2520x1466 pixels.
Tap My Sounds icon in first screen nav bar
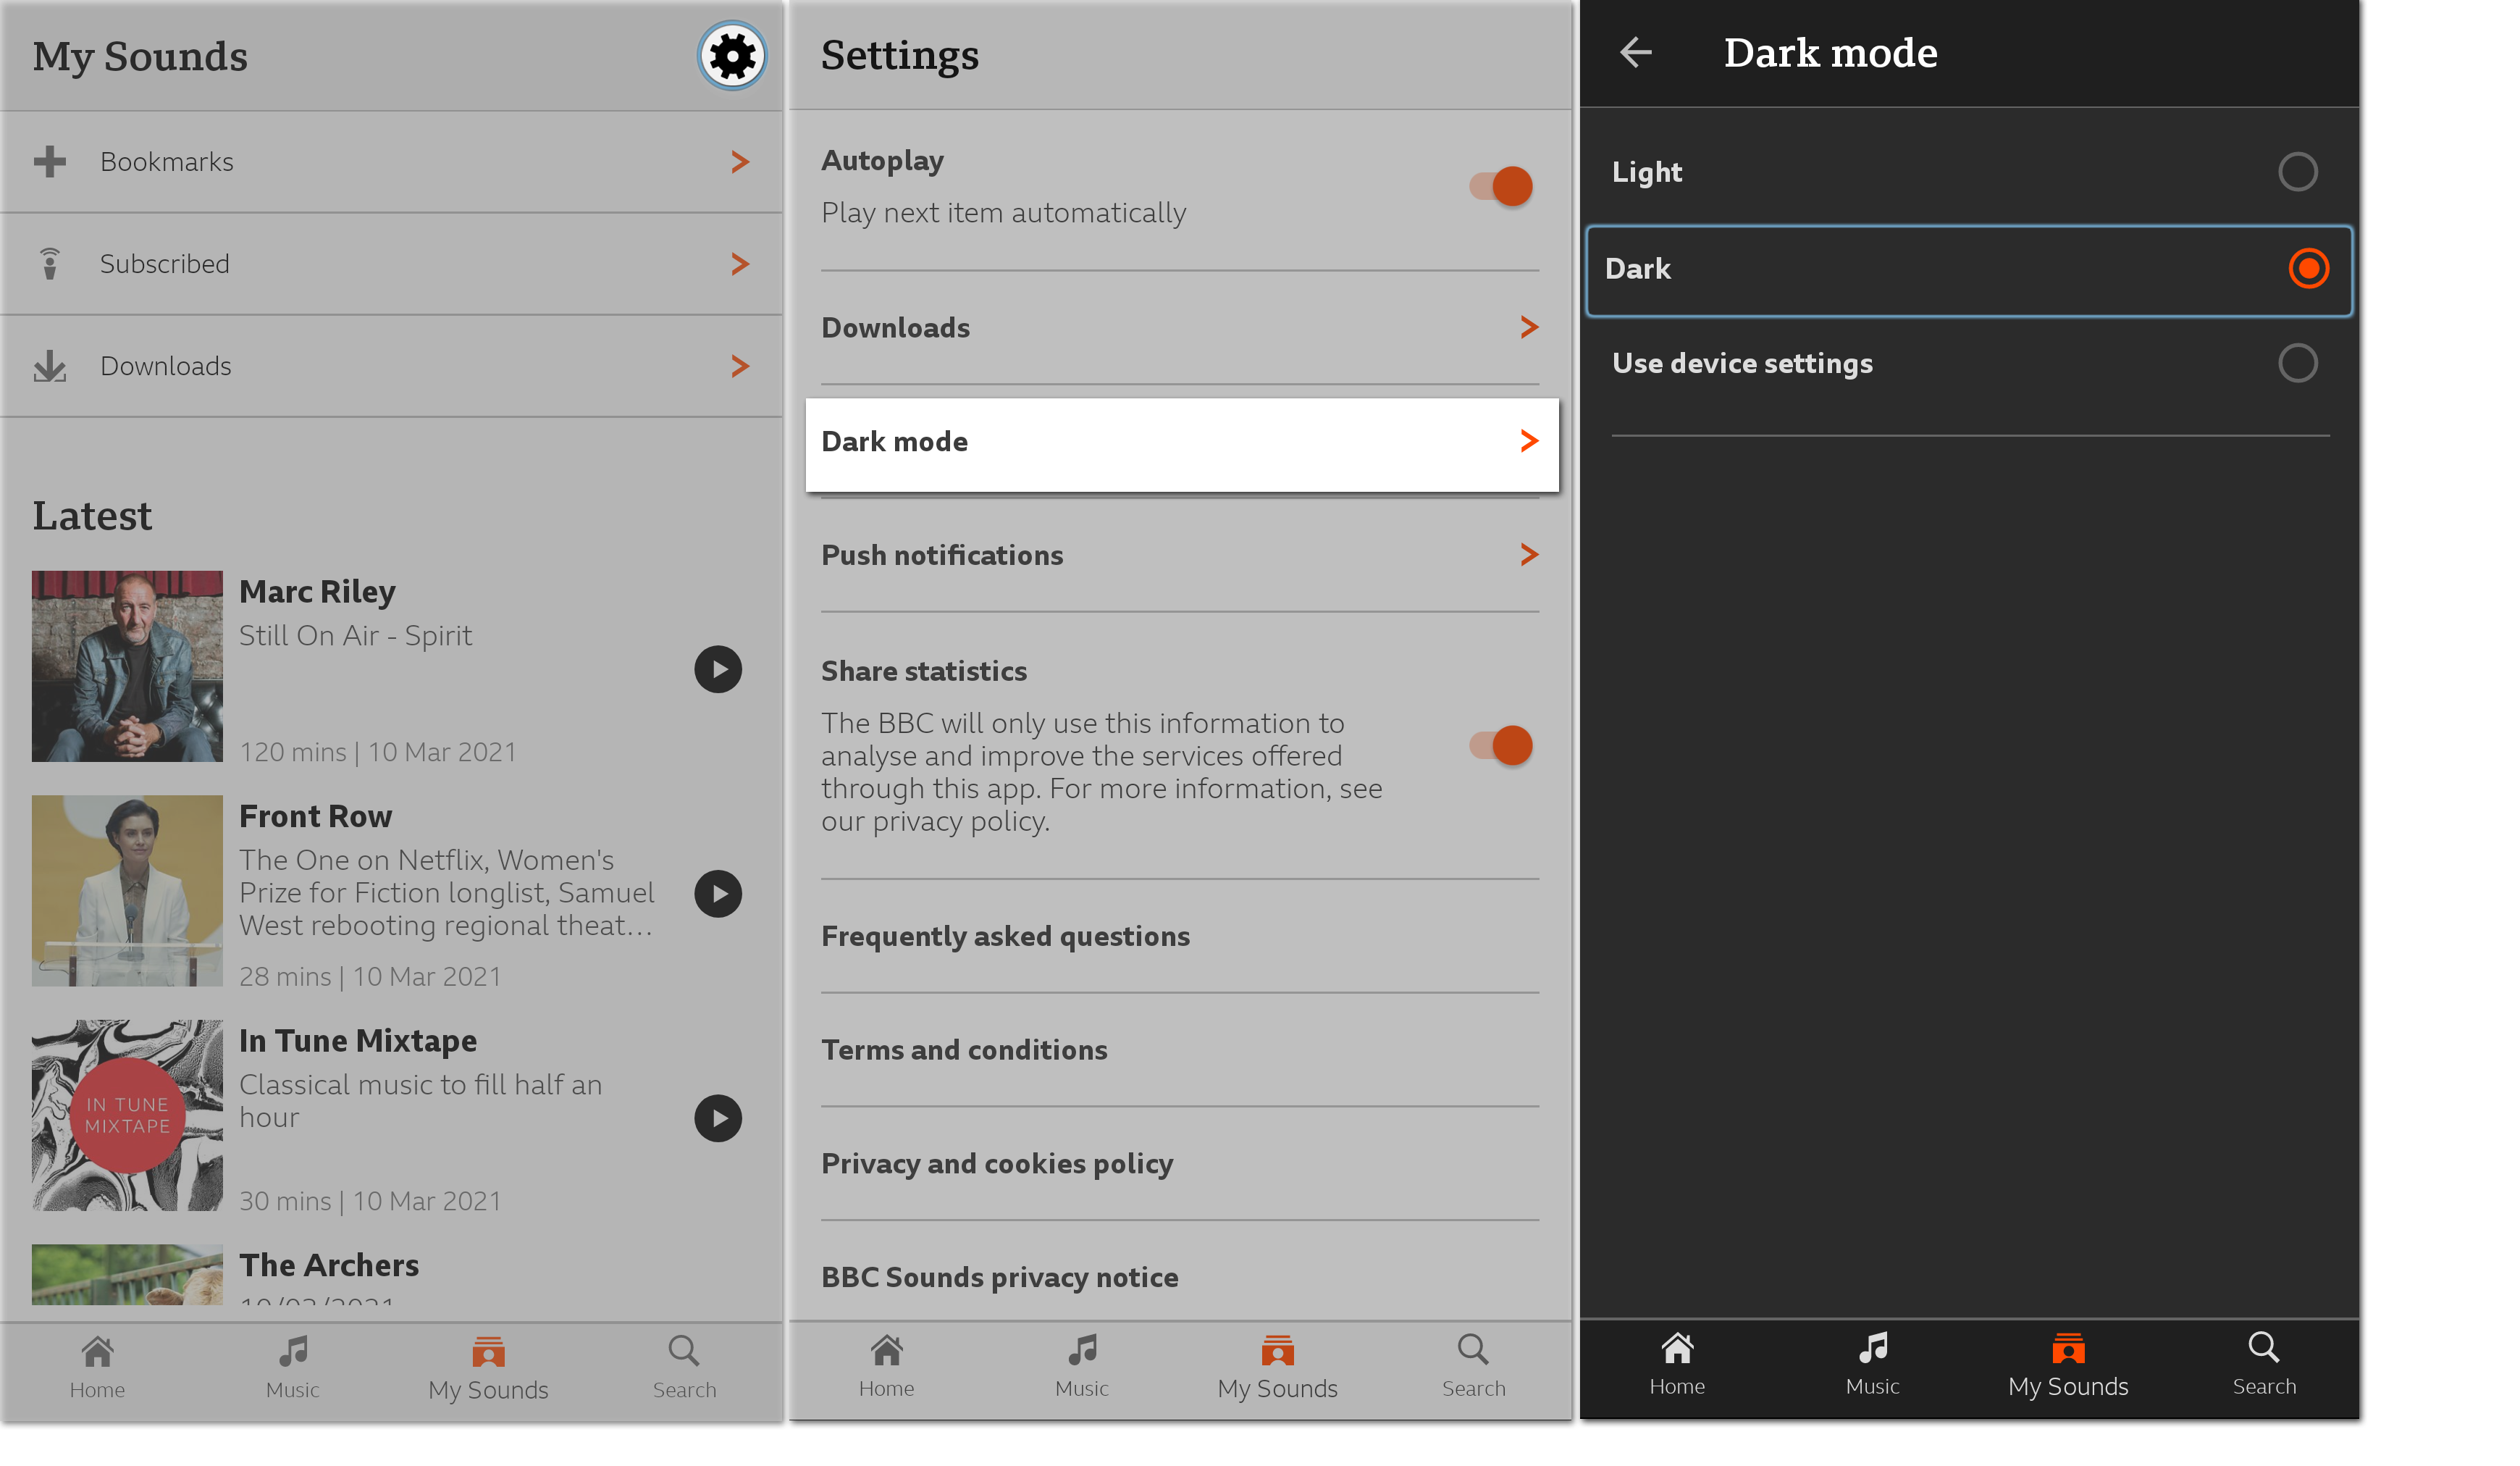pyautogui.click(x=488, y=1351)
